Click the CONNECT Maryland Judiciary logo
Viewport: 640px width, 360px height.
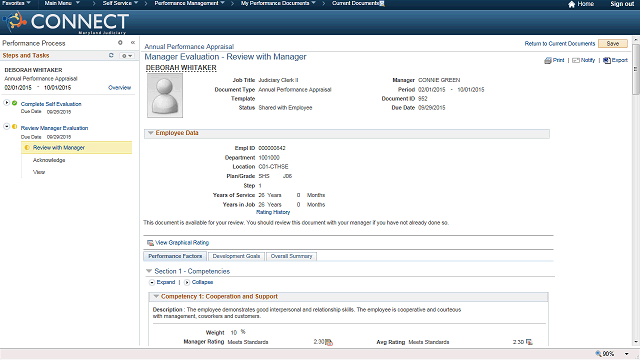tap(65, 22)
